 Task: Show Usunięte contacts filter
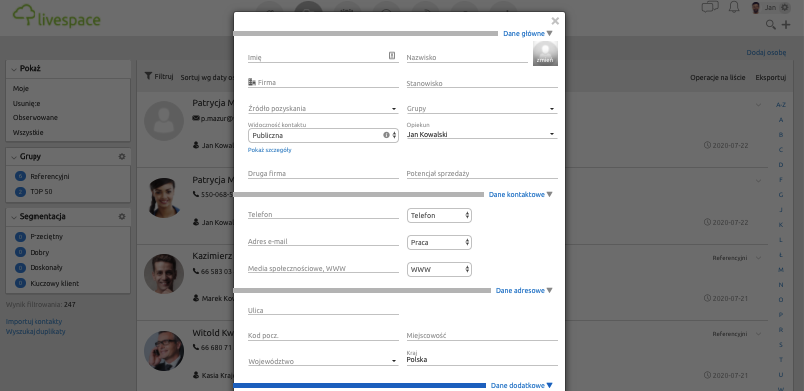[x=27, y=104]
